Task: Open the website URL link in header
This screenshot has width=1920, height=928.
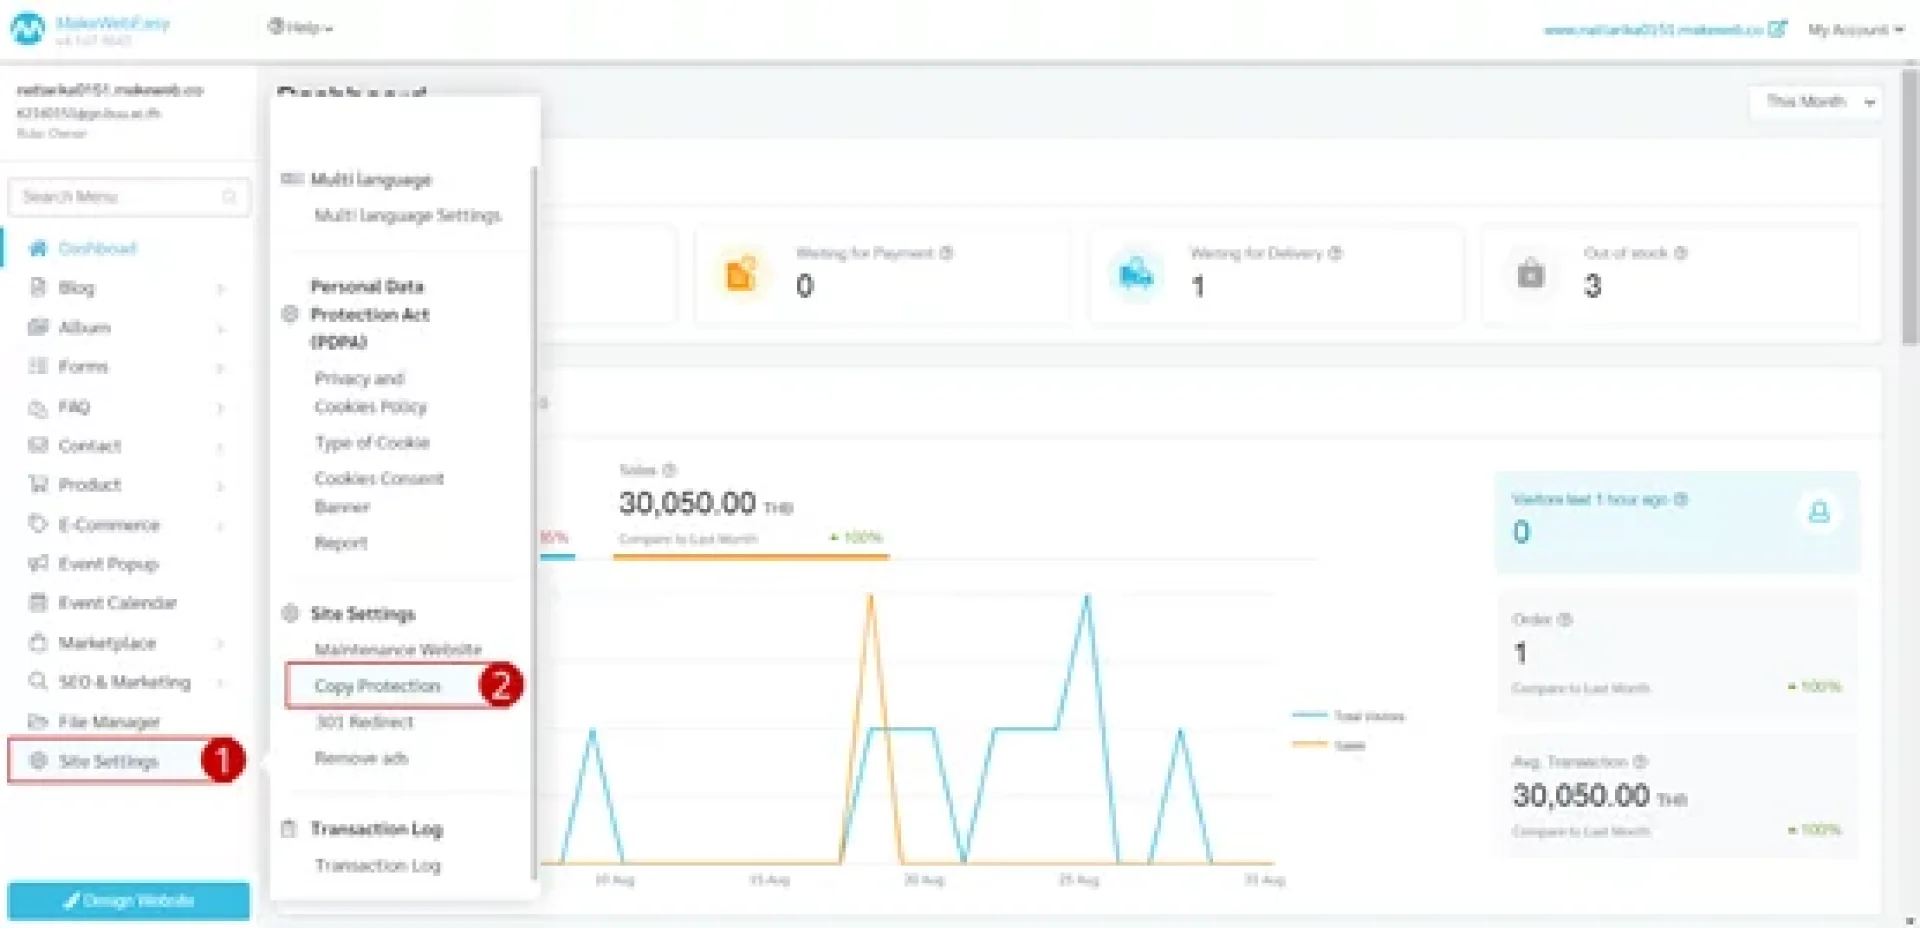Action: click(1654, 30)
